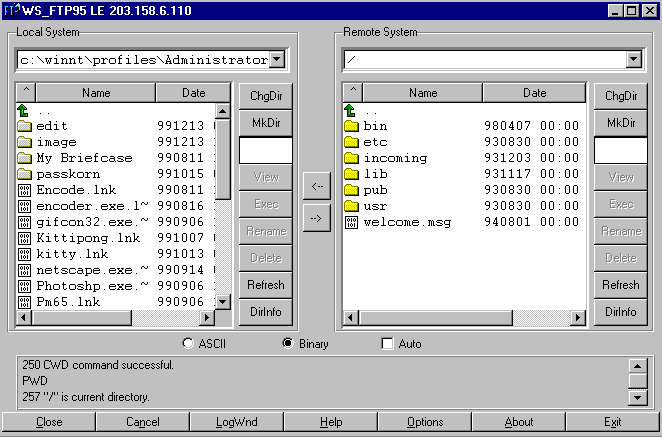Click the Encode.lnk file icon

[24, 190]
